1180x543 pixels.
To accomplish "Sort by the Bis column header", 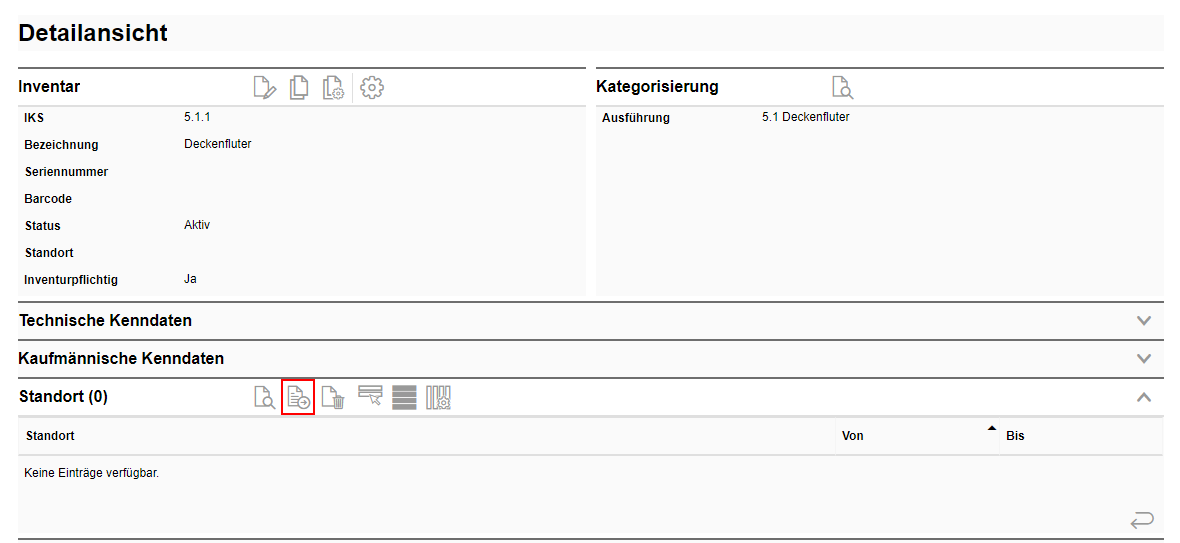I will pos(1081,436).
